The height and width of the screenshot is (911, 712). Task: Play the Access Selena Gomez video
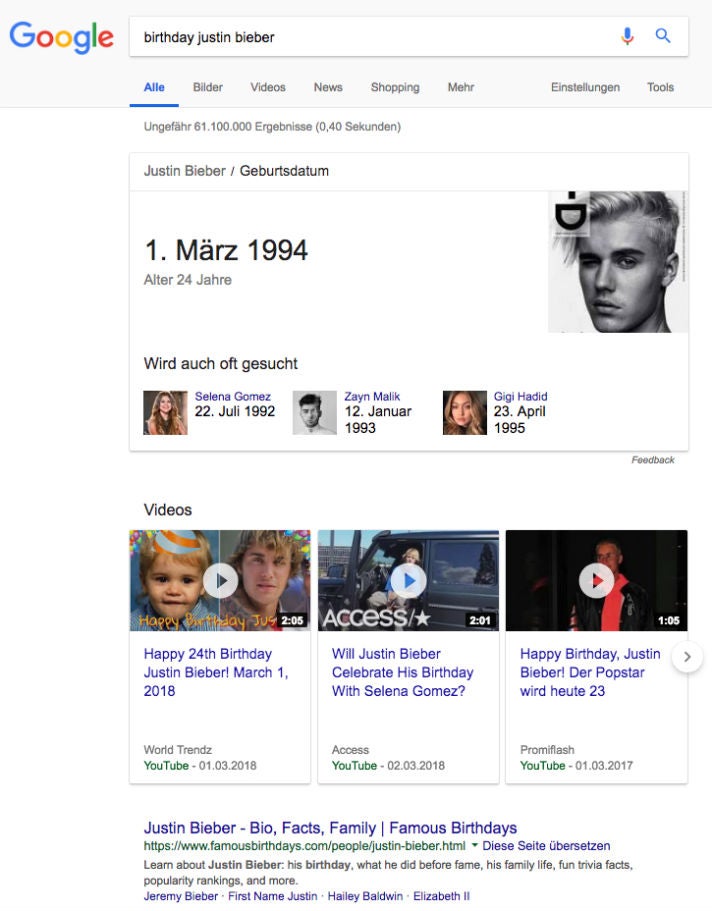(x=408, y=580)
